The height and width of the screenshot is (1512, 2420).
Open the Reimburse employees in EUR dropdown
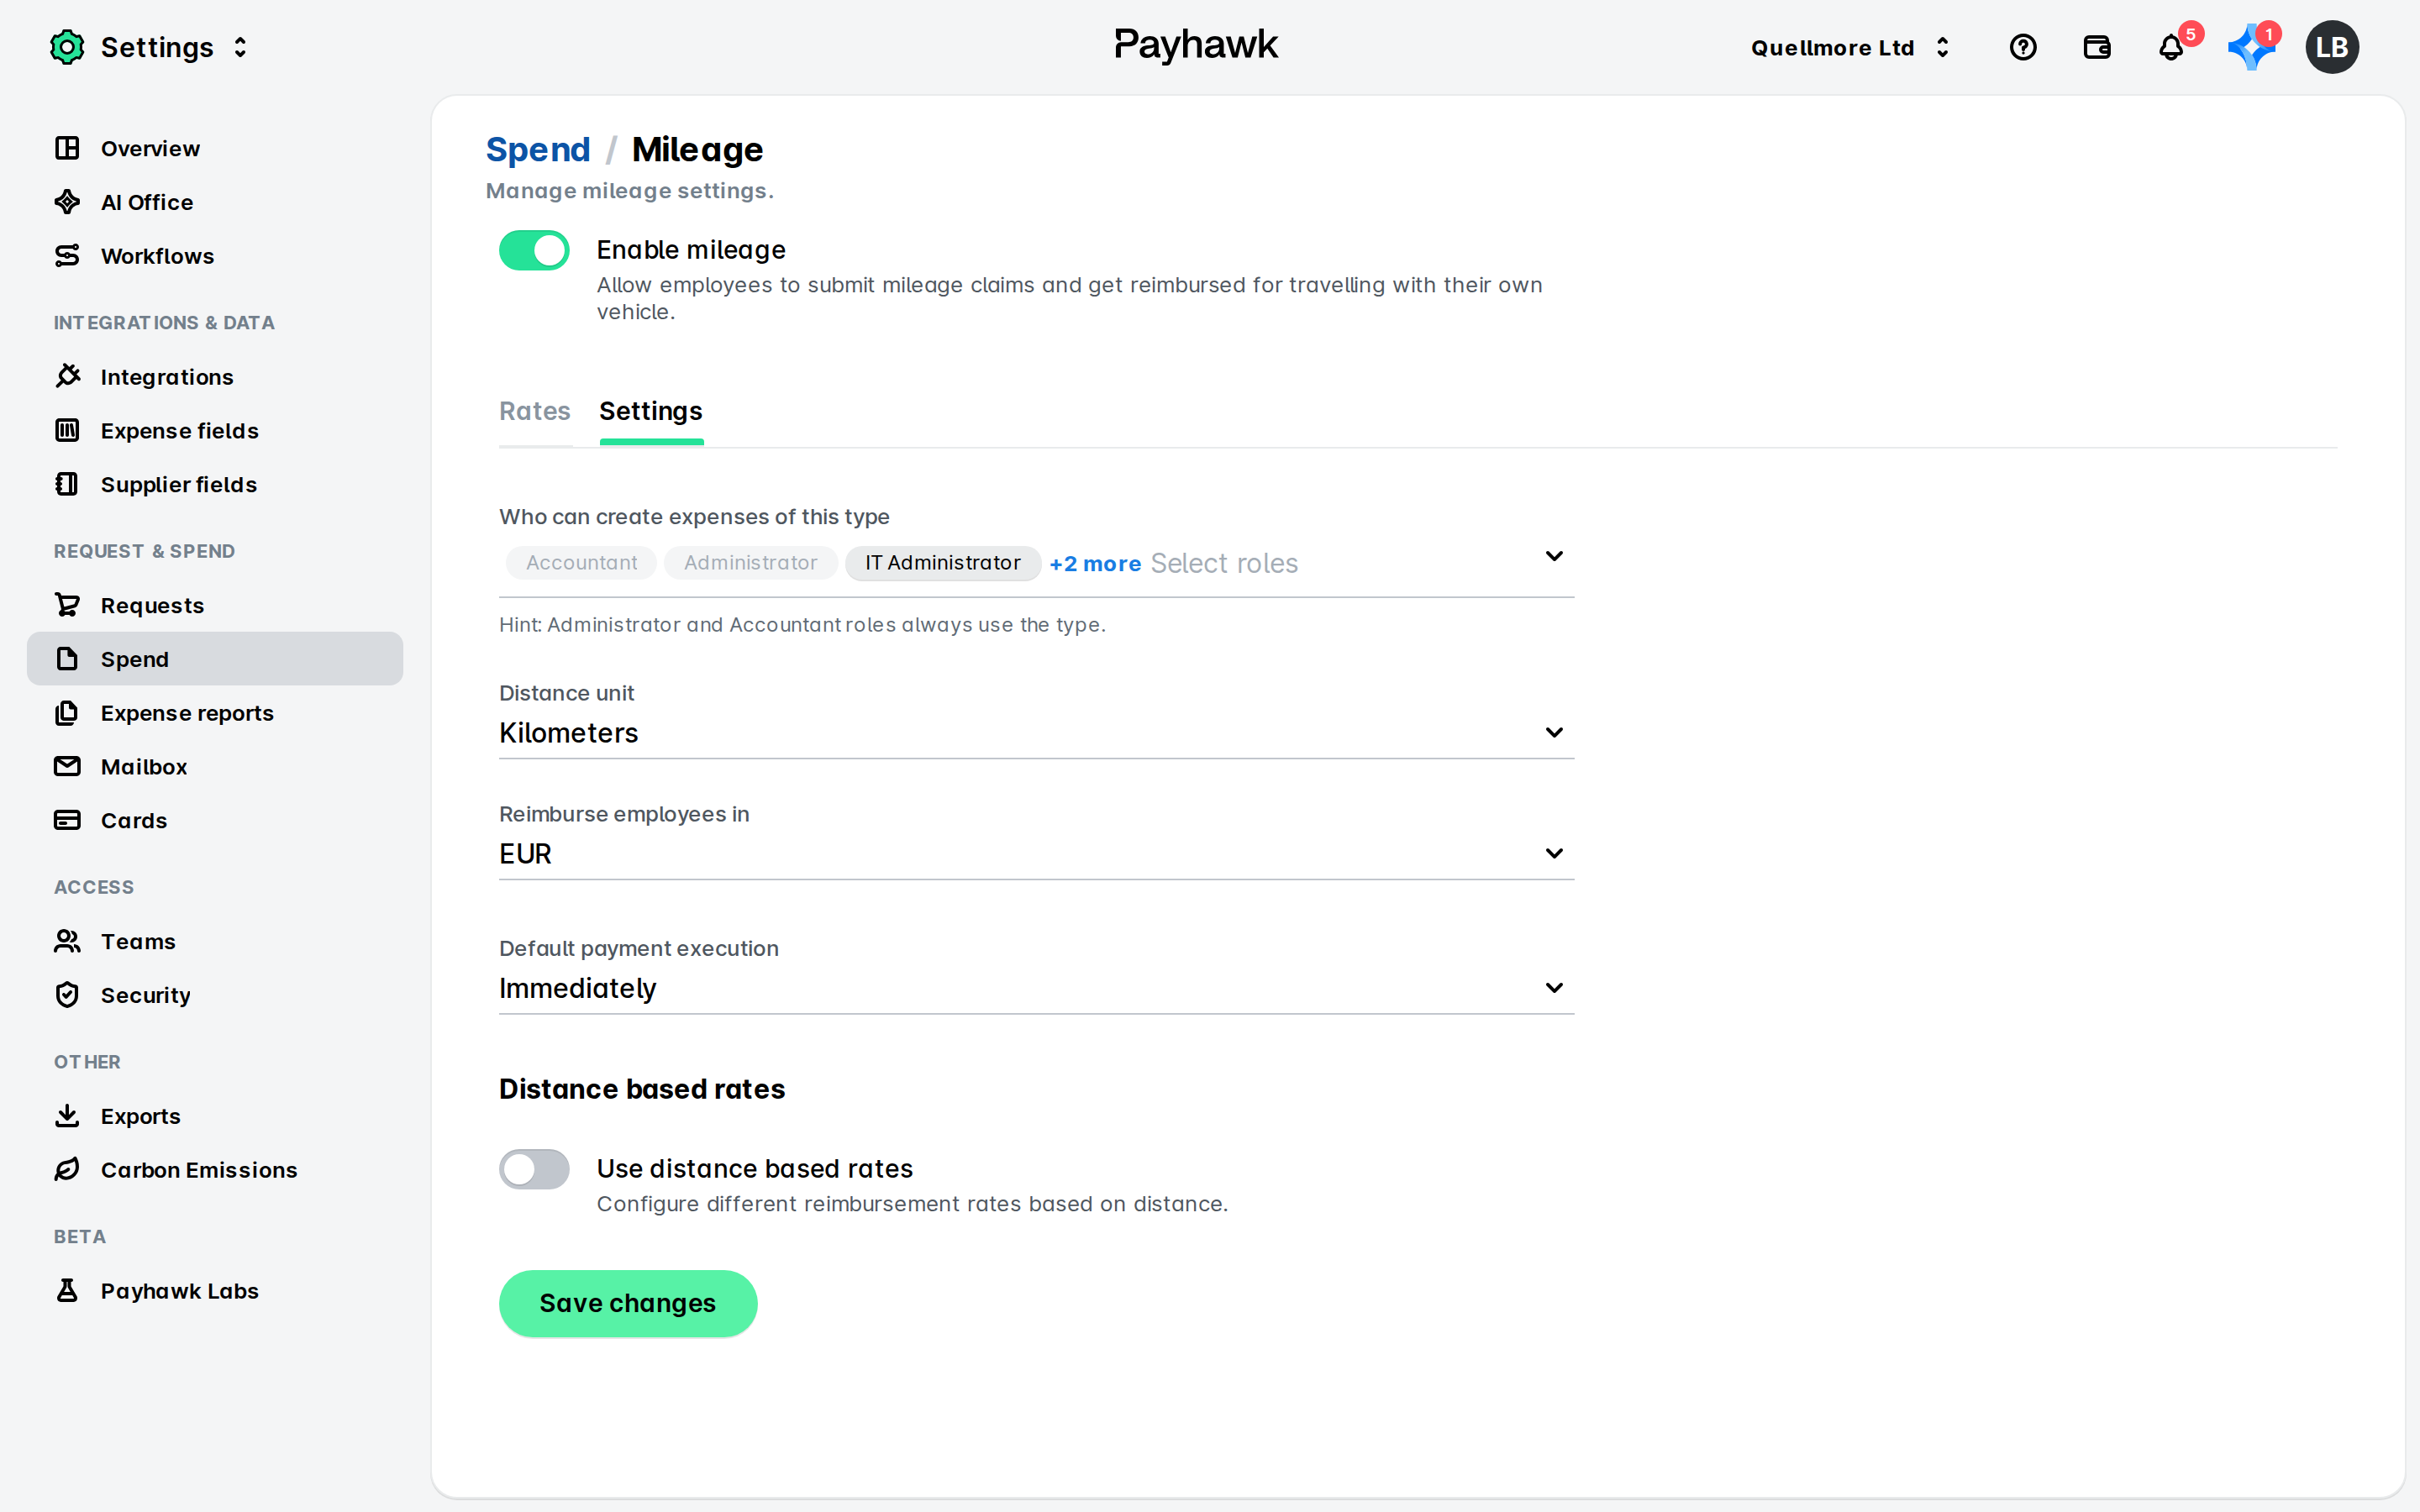(x=1036, y=854)
